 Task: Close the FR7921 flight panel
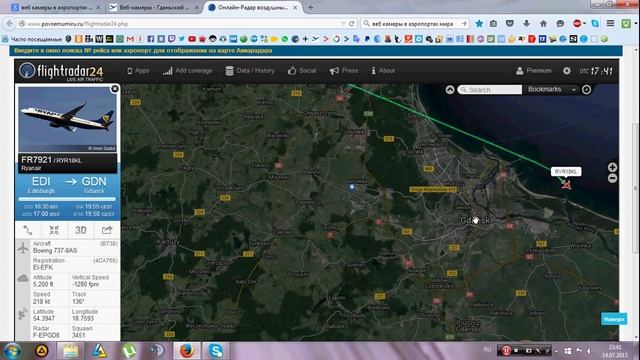pos(115,89)
